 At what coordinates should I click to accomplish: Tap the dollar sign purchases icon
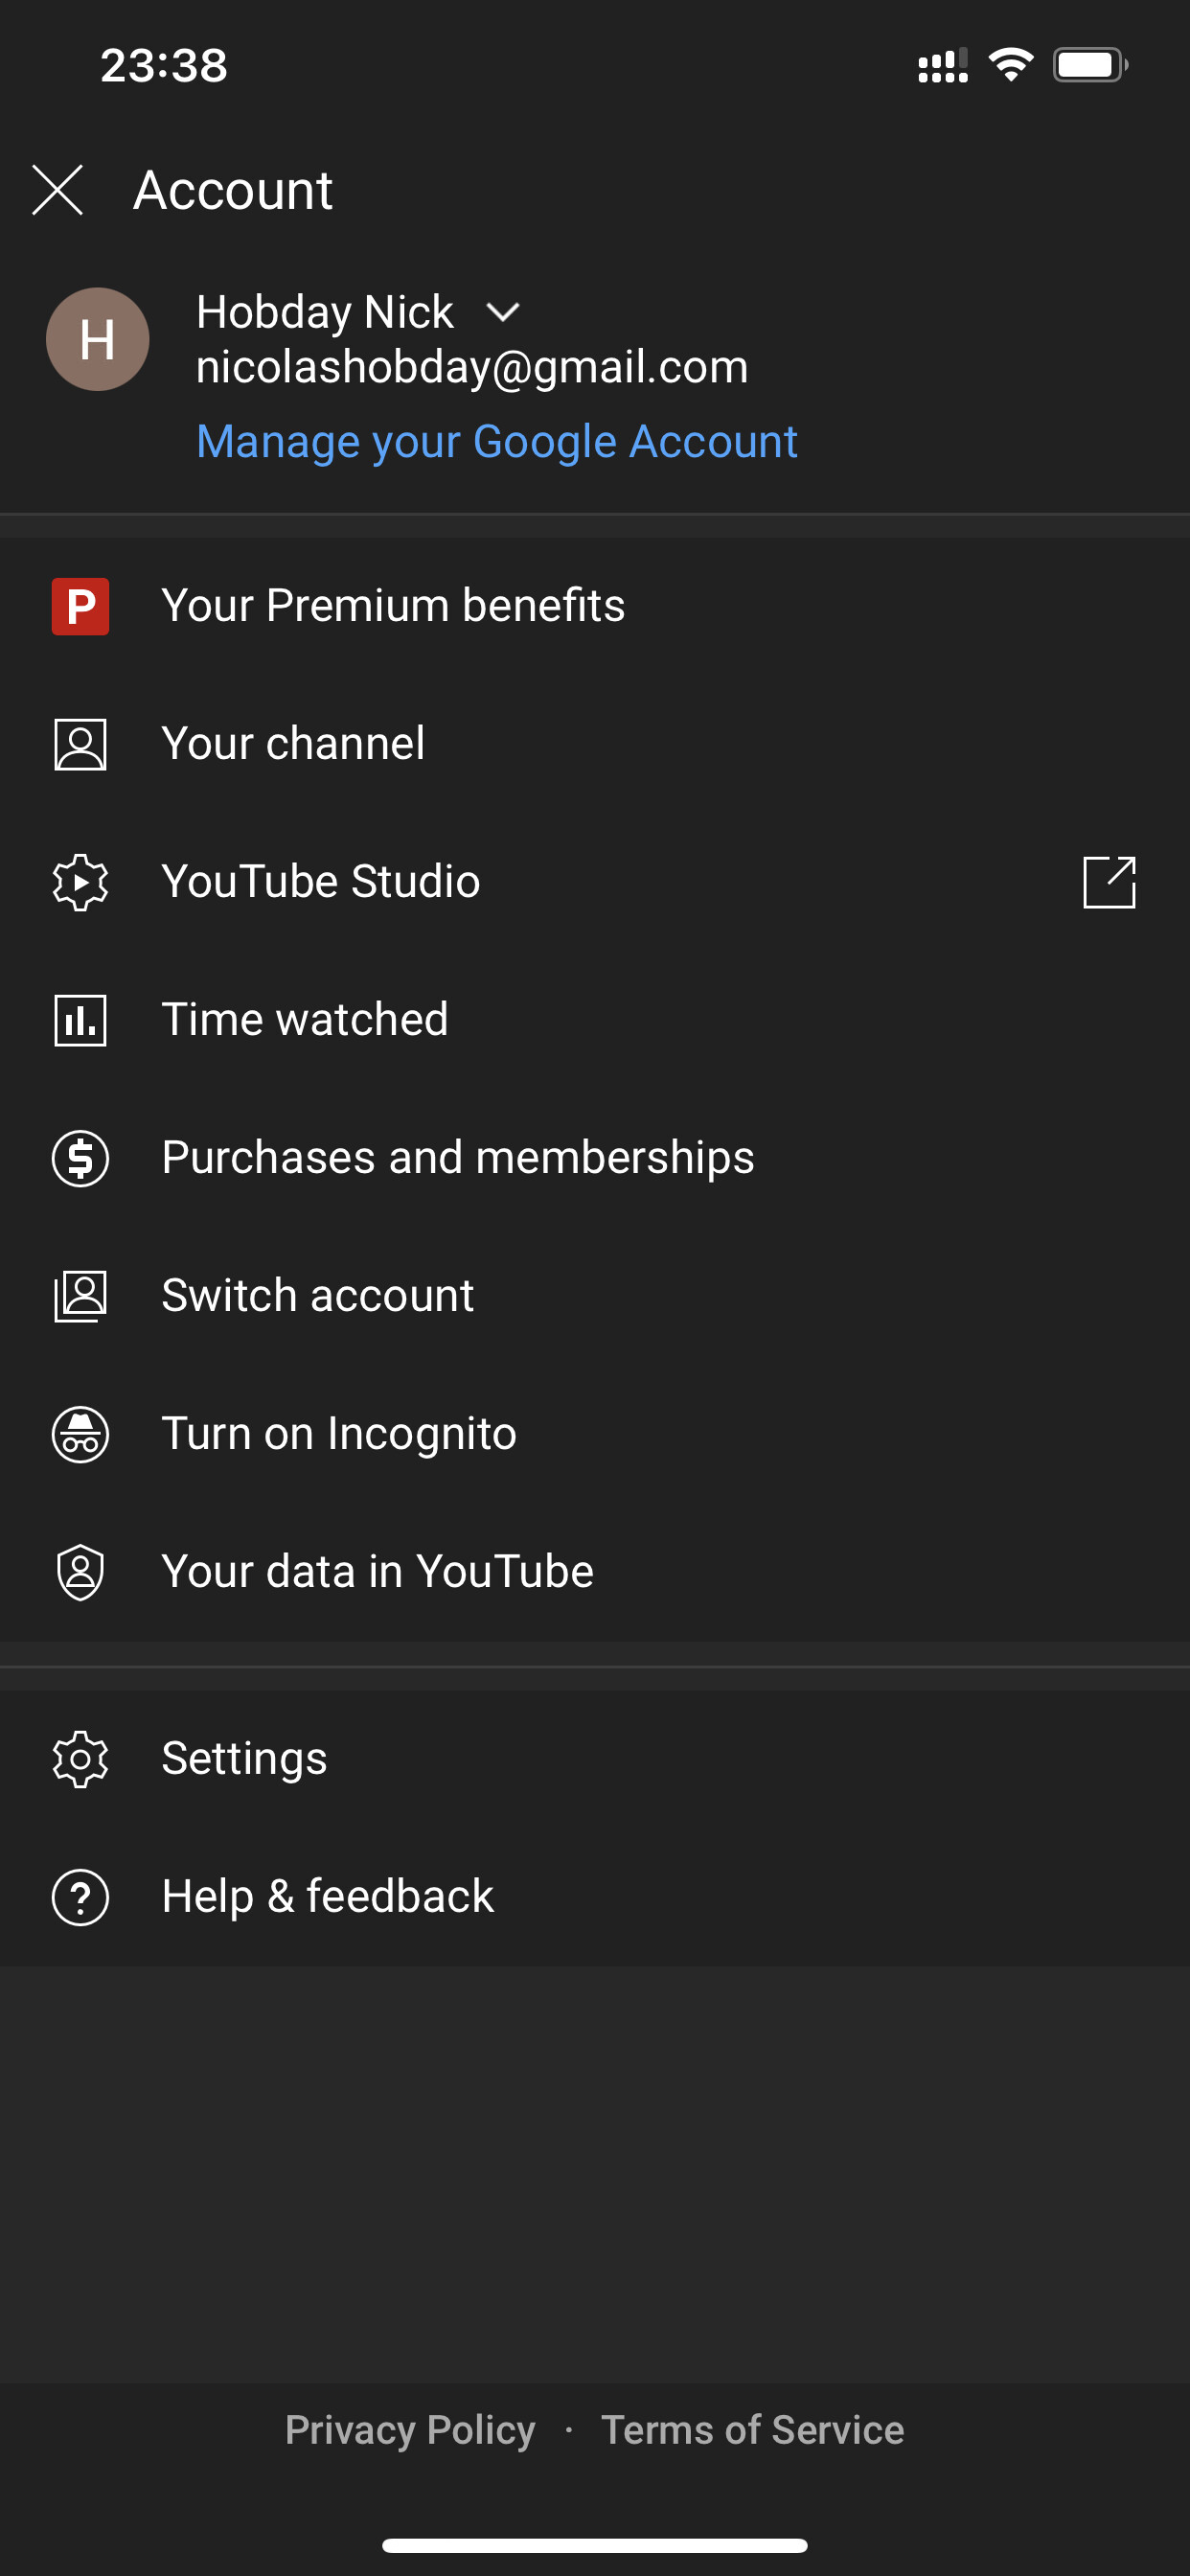tap(80, 1158)
